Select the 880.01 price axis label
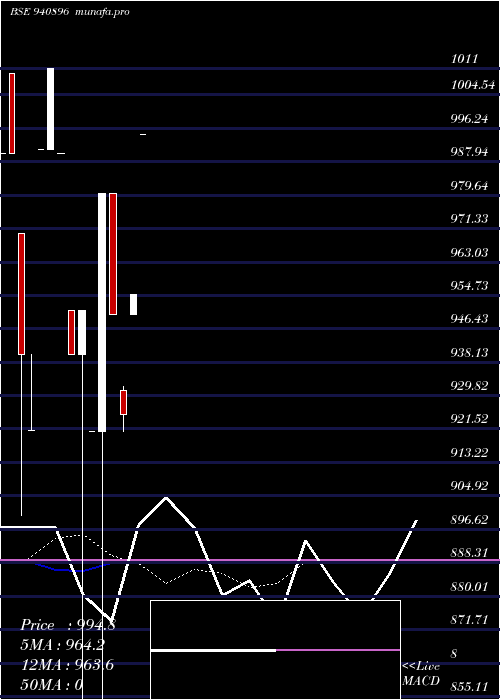Viewport: 500px width, 700px height. click(x=469, y=586)
